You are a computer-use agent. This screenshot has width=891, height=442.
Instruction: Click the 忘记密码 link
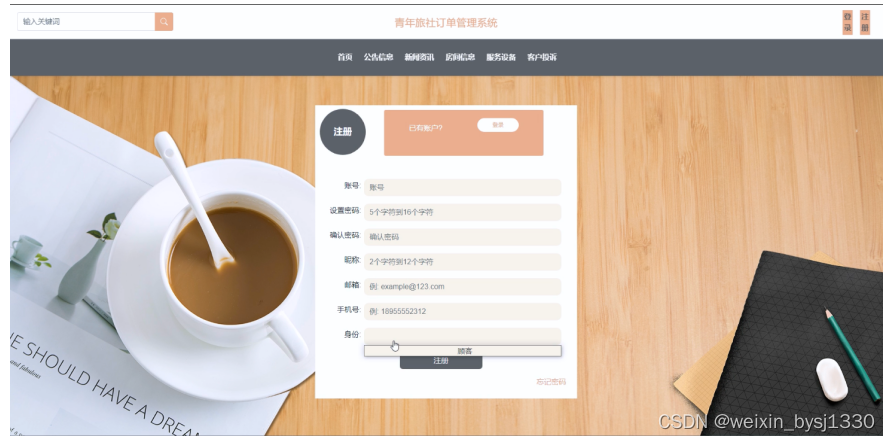tap(551, 382)
